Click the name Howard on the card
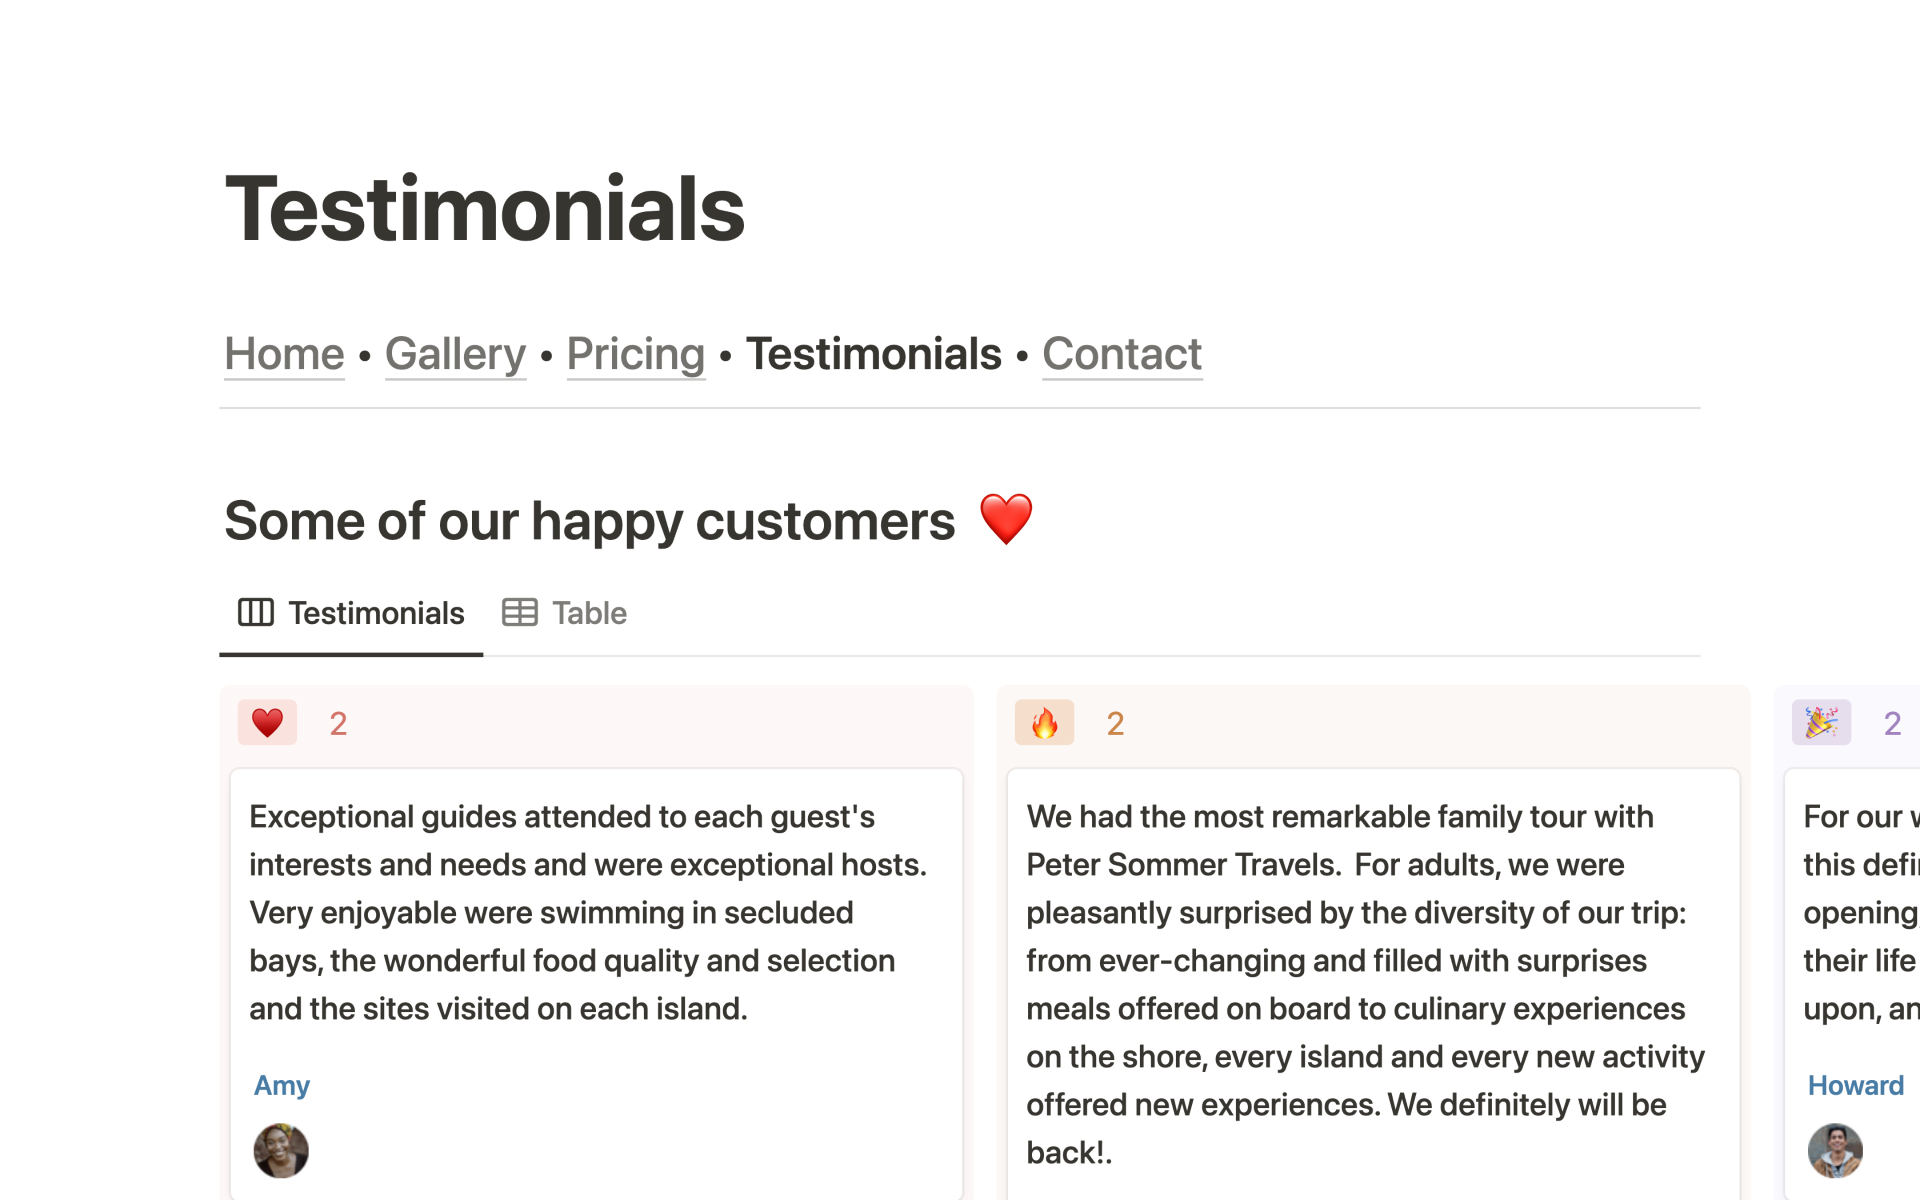This screenshot has height=1200, width=1920. pos(1855,1085)
